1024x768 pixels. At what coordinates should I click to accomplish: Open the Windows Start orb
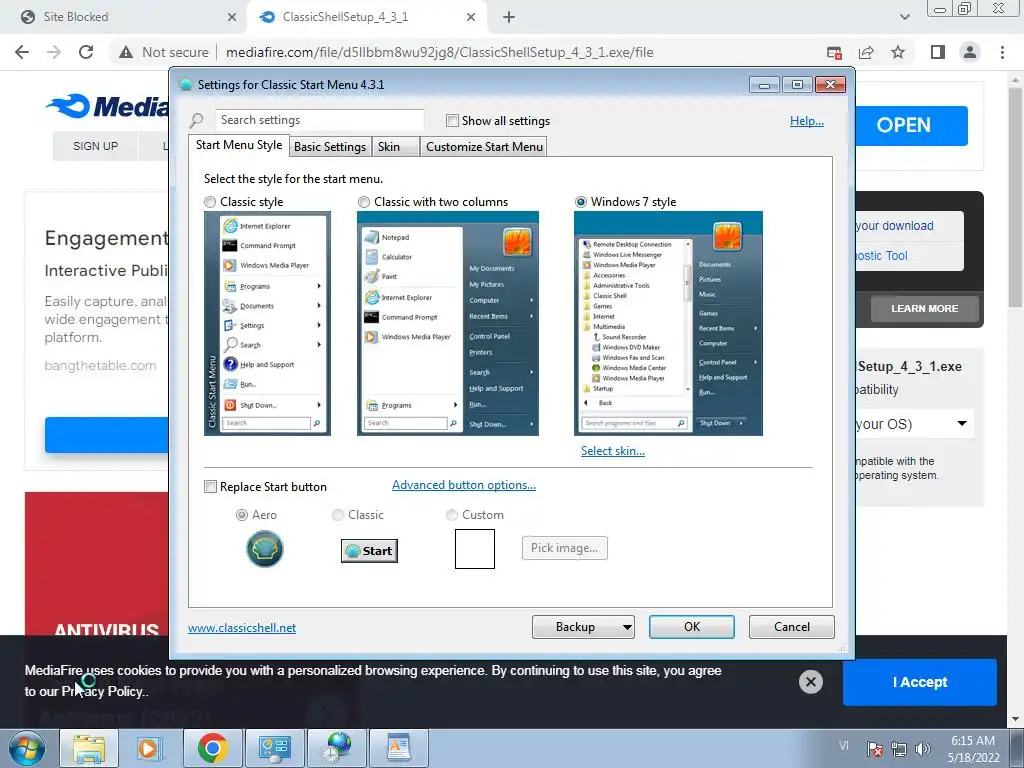[27, 748]
